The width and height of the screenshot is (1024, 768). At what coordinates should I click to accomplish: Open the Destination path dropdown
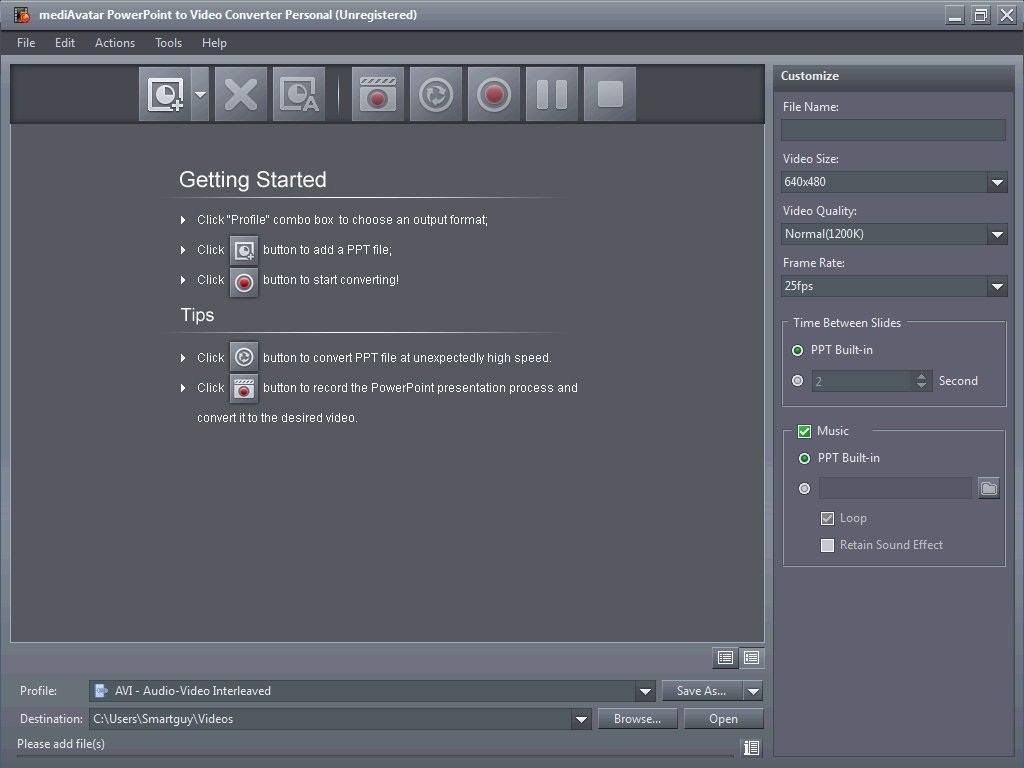pyautogui.click(x=581, y=719)
